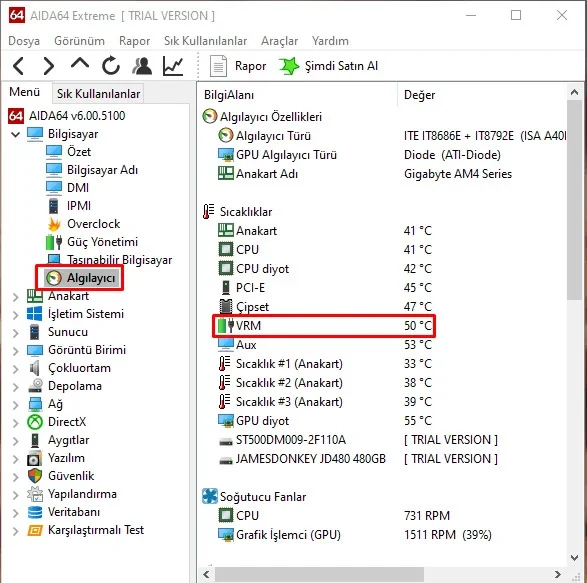Switch to Sık Kullanılanlar tab
Image resolution: width=587 pixels, height=583 pixels.
(98, 94)
